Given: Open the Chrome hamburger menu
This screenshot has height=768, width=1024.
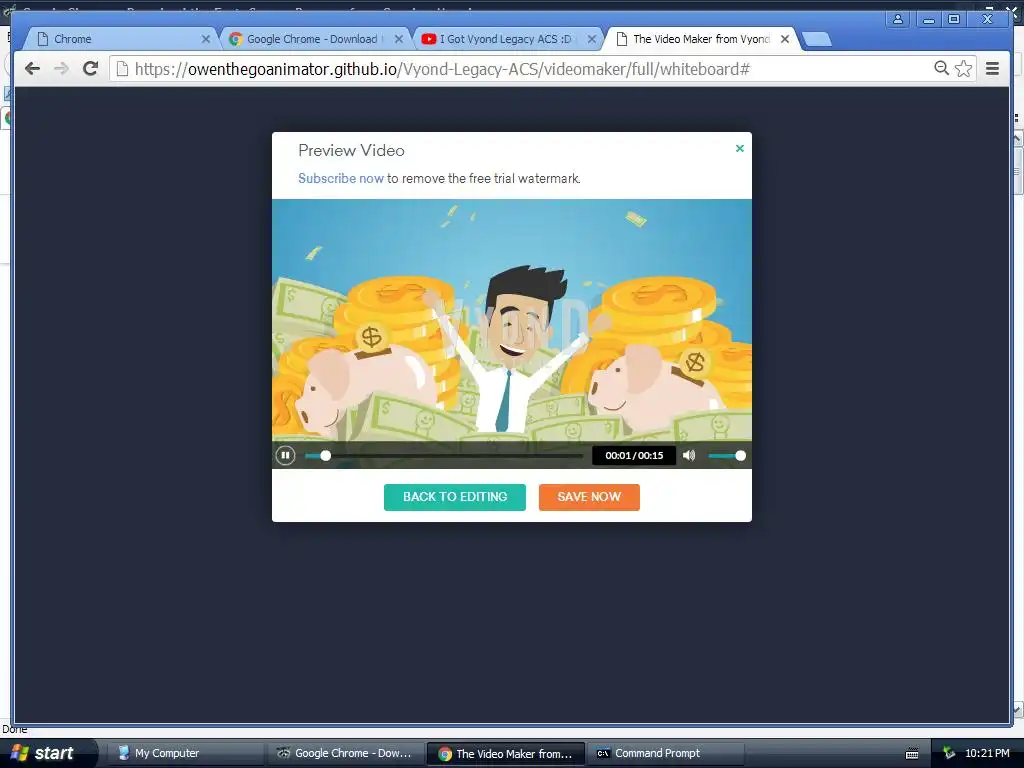Looking at the screenshot, I should pos(992,69).
